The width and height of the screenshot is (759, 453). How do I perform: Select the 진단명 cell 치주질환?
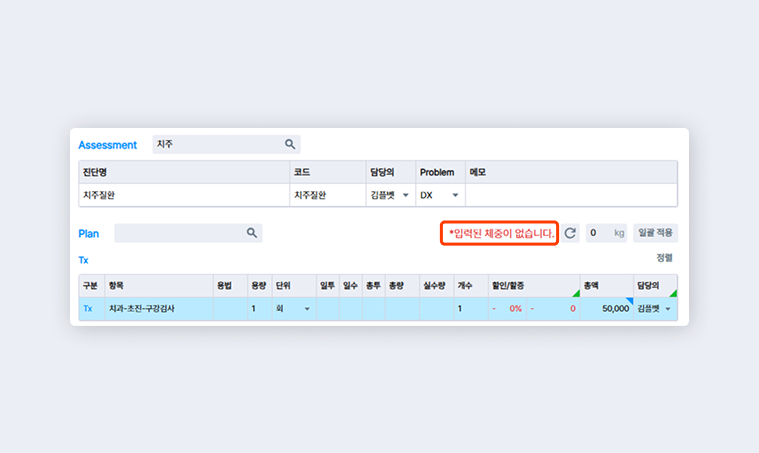(x=184, y=195)
